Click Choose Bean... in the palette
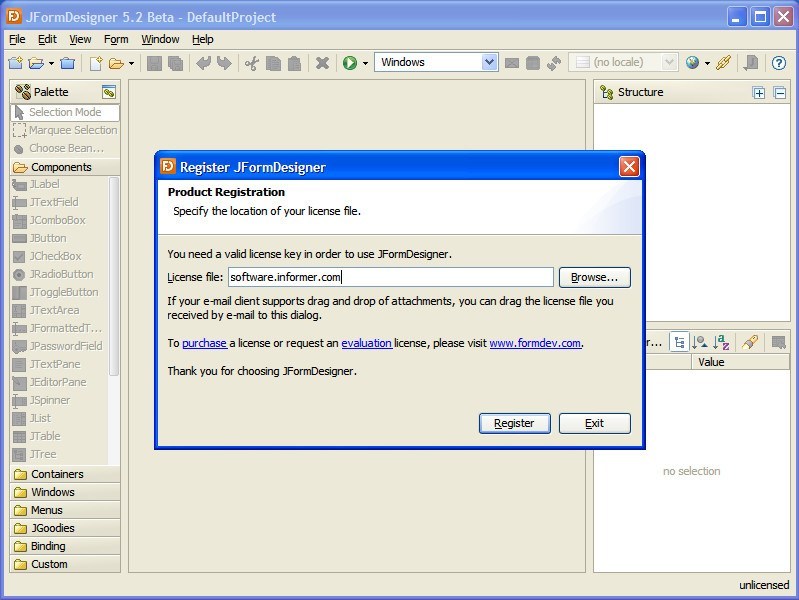This screenshot has width=799, height=600. [x=65, y=148]
